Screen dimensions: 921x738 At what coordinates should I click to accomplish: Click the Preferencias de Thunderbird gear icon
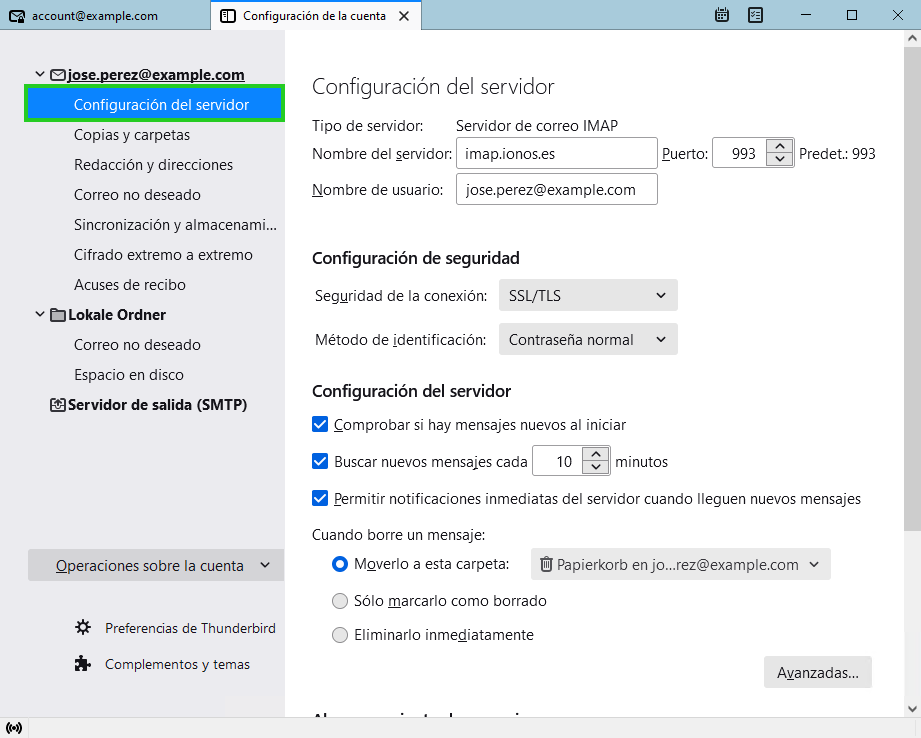[x=83, y=628]
